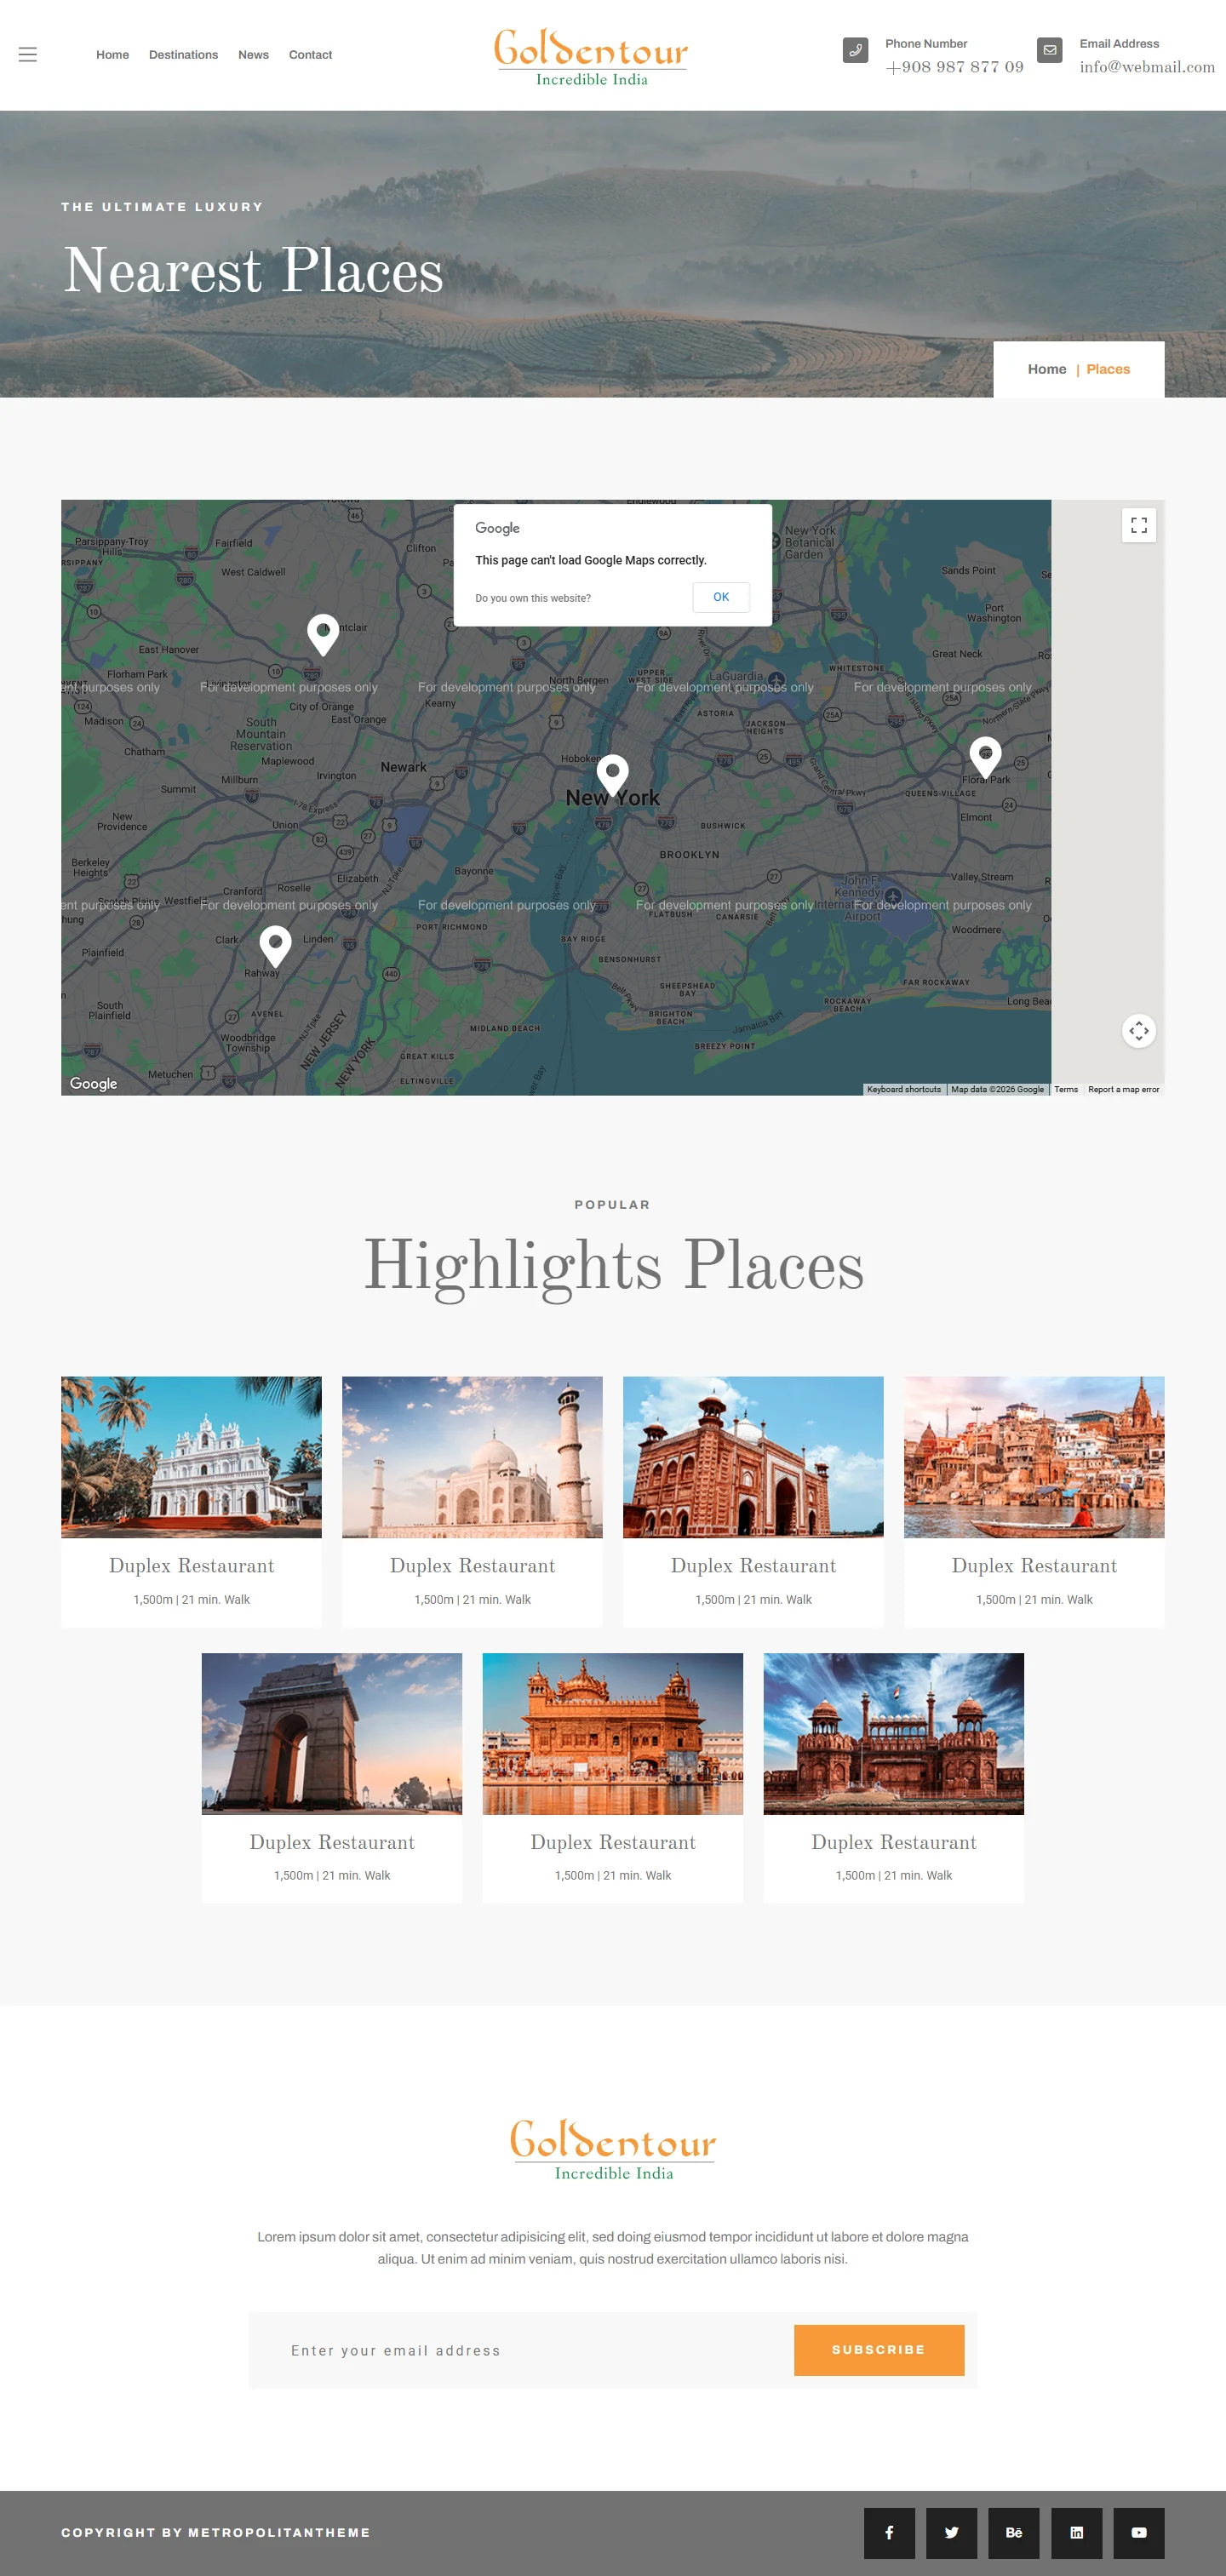The image size is (1226, 2576).
Task: Click 'Map data ©2026 Google' text
Action: tap(997, 1089)
